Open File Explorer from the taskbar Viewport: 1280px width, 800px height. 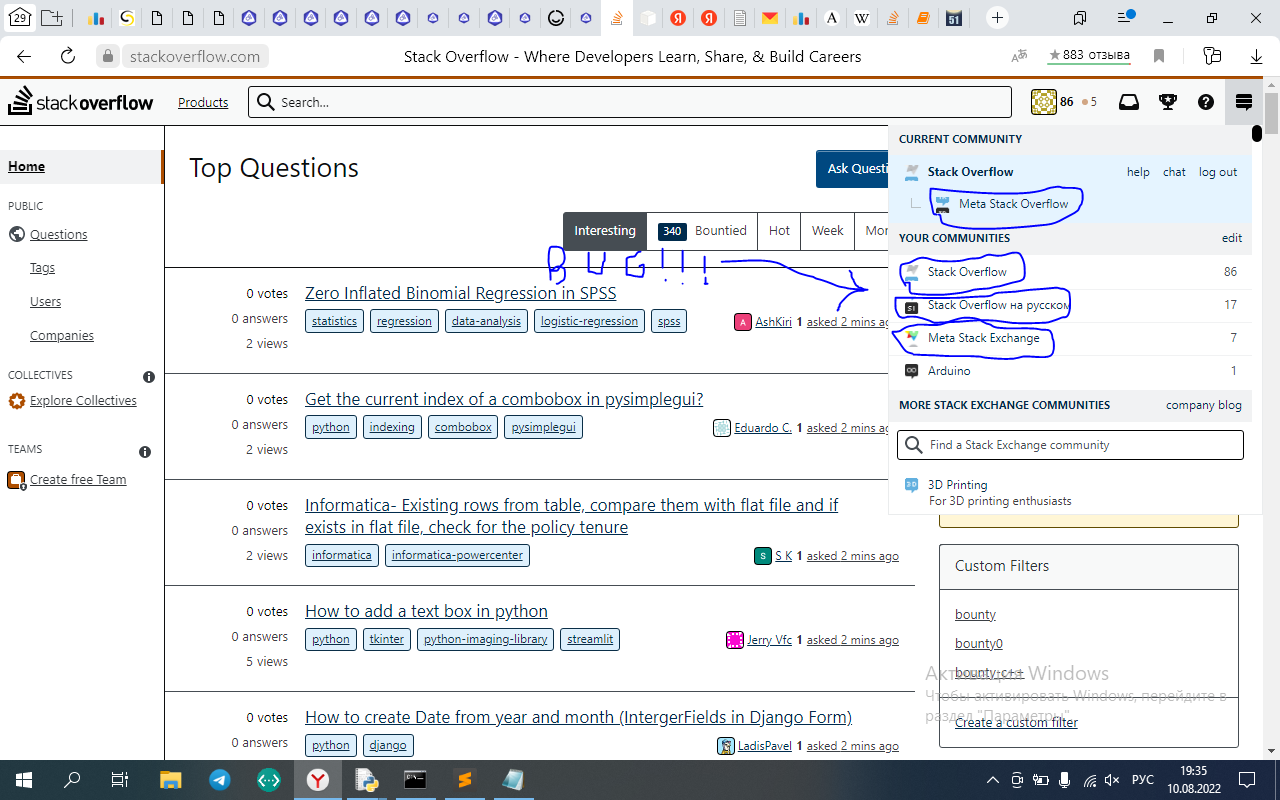click(170, 780)
